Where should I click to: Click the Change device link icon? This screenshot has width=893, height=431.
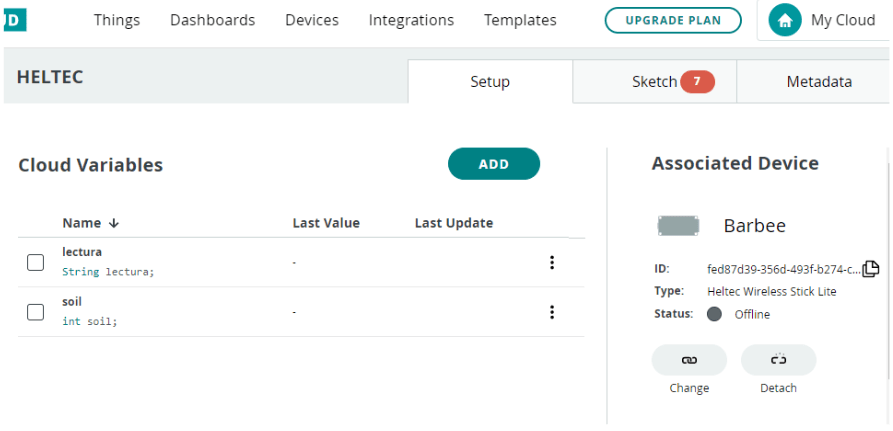pyautogui.click(x=689, y=360)
